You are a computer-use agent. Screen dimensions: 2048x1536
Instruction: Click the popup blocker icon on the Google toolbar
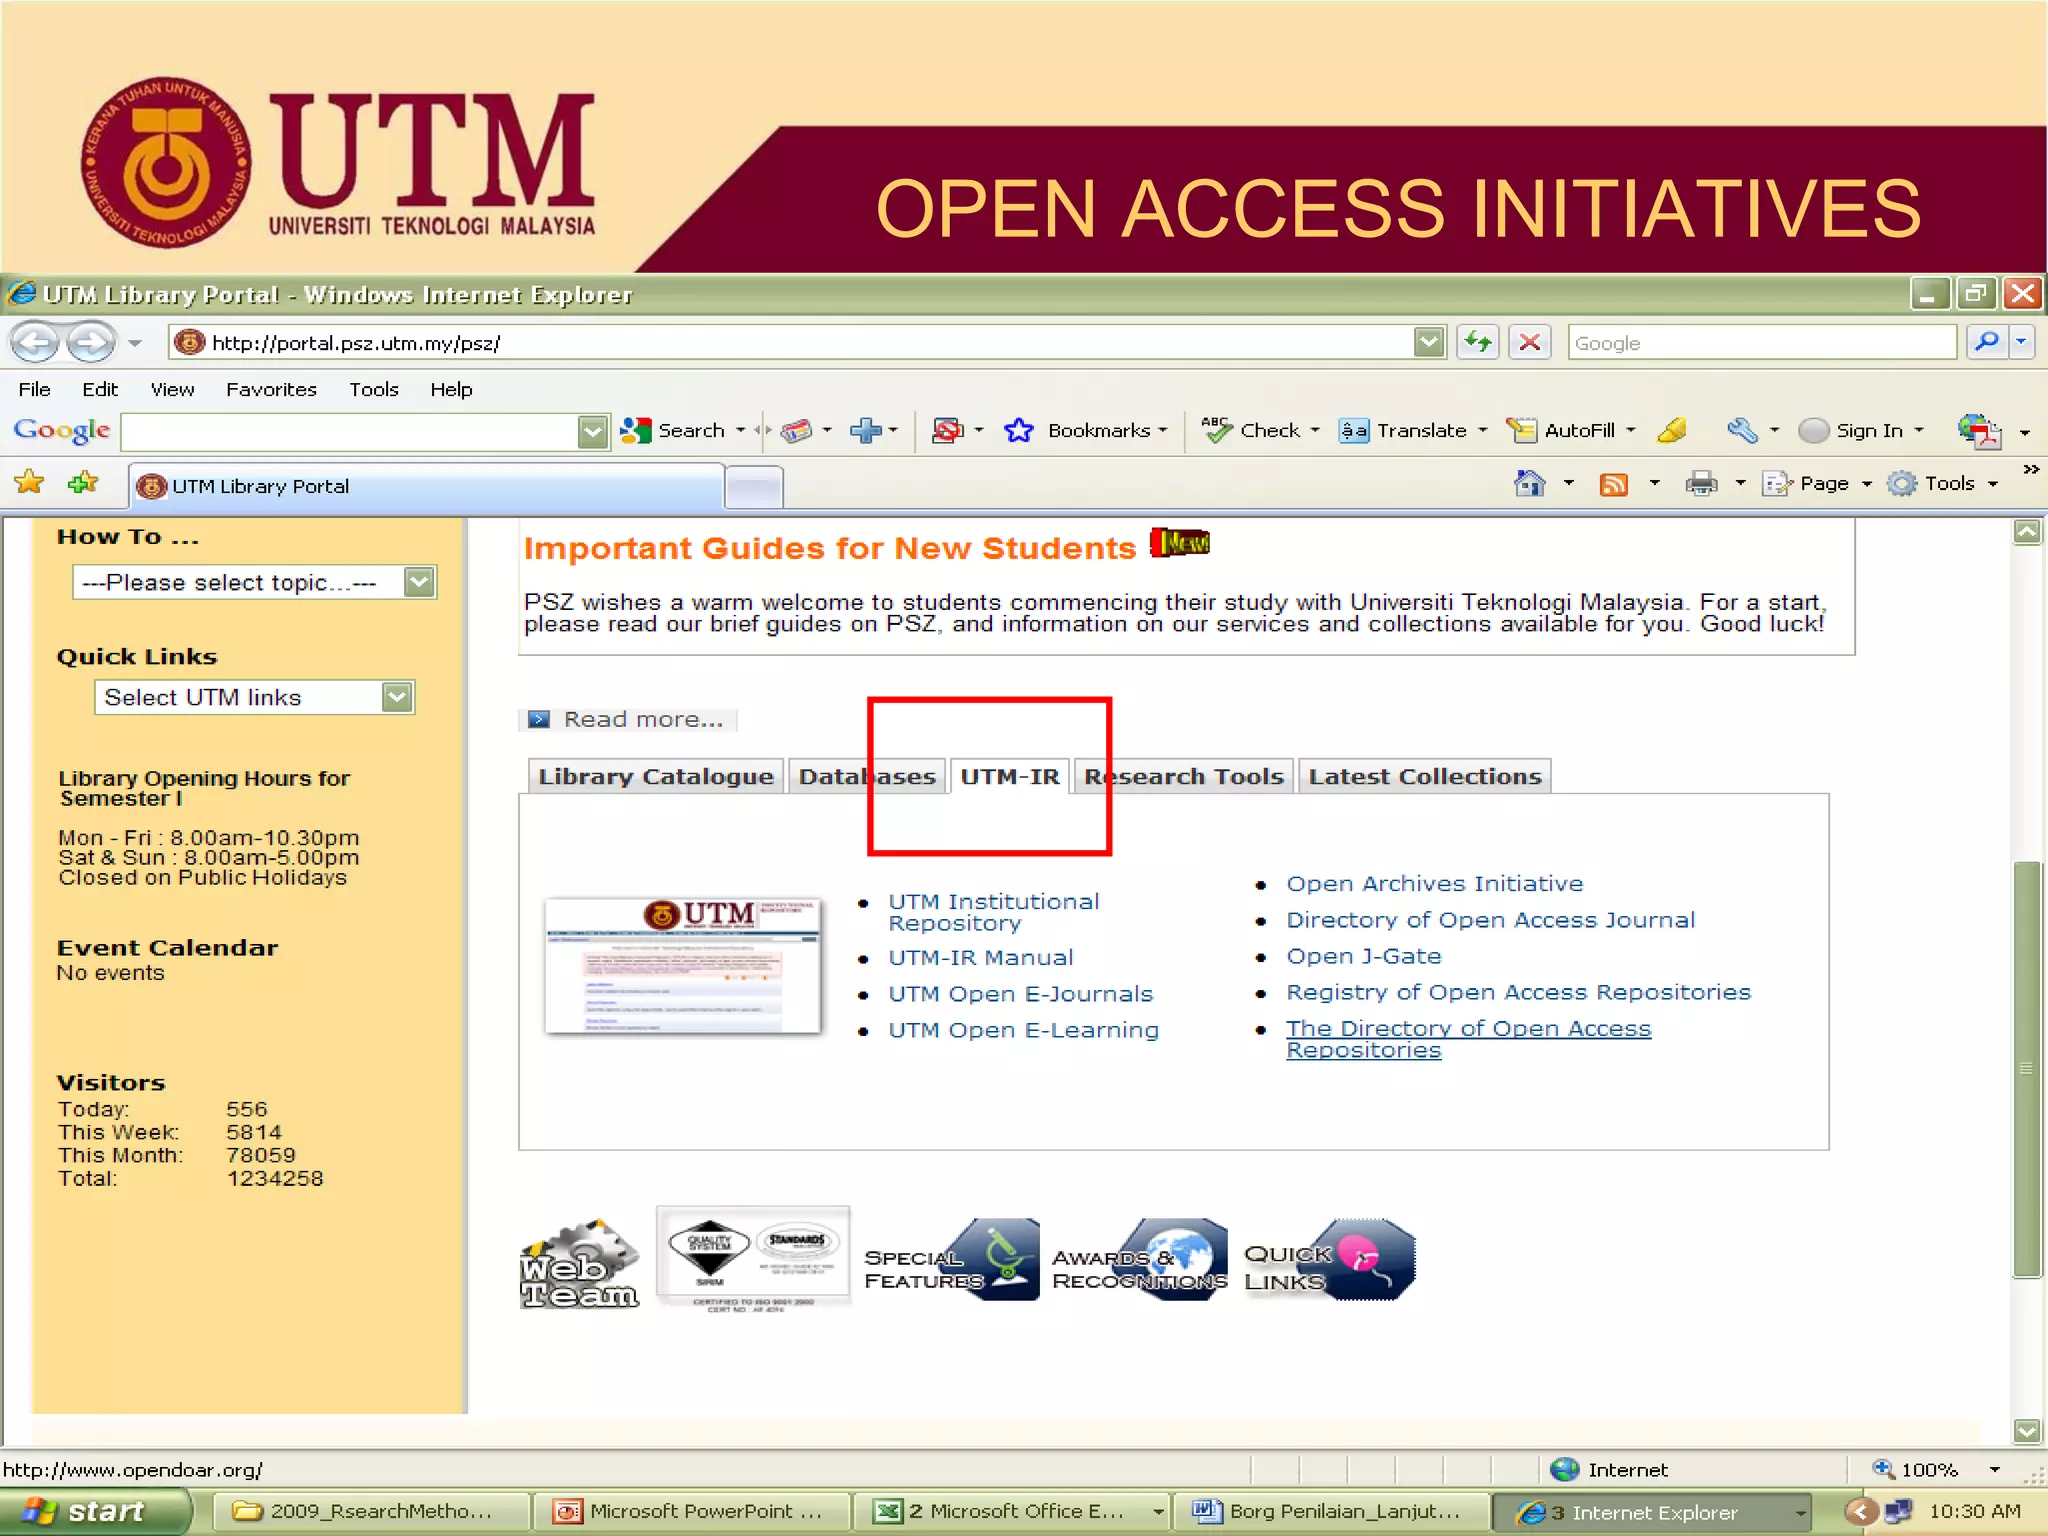point(948,431)
